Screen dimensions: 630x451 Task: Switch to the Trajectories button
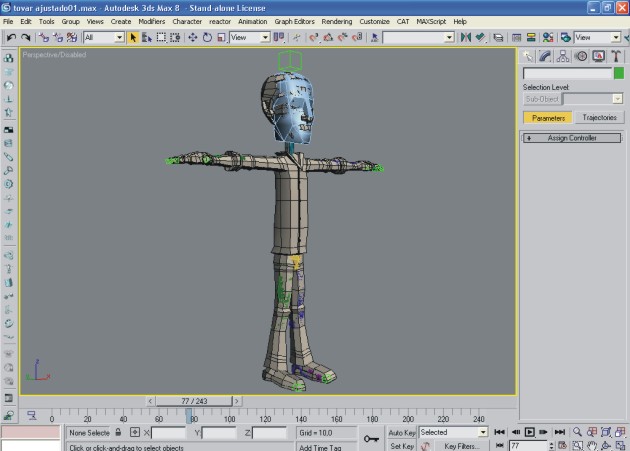click(x=599, y=117)
